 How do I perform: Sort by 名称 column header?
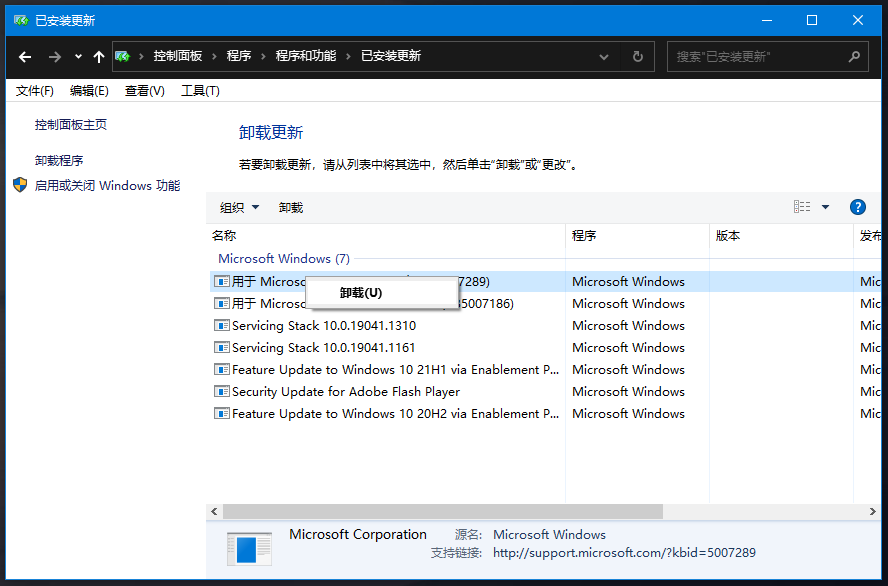pos(386,236)
